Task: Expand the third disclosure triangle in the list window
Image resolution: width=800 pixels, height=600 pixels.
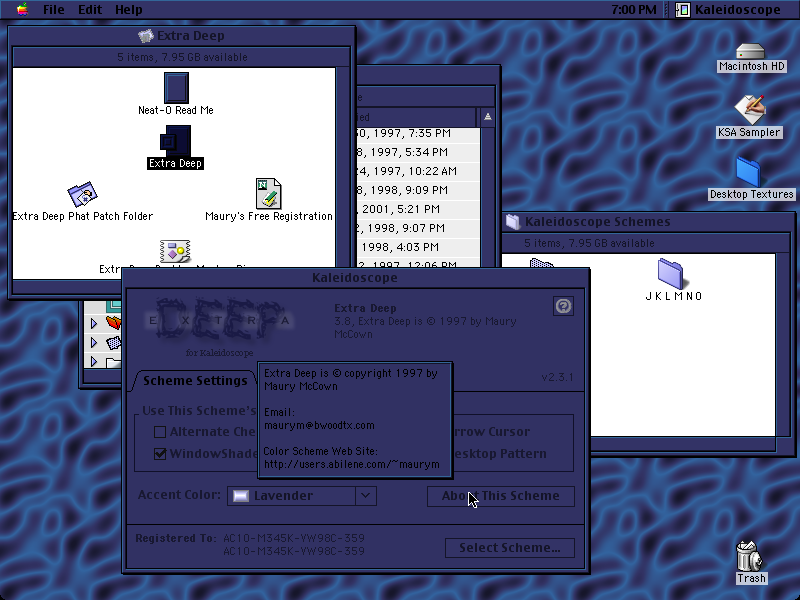Action: tap(94, 362)
